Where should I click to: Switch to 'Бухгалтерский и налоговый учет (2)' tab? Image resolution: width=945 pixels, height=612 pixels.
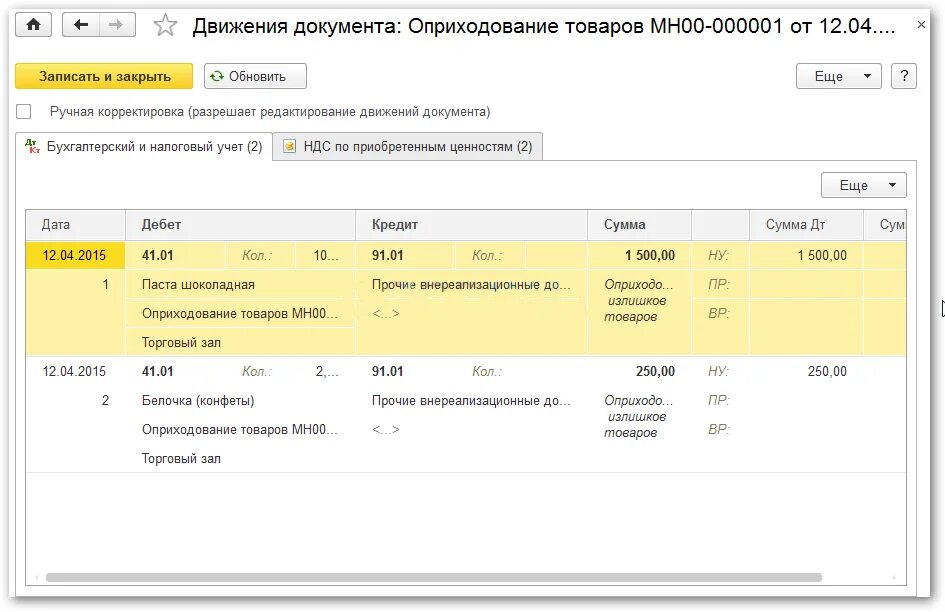point(144,147)
